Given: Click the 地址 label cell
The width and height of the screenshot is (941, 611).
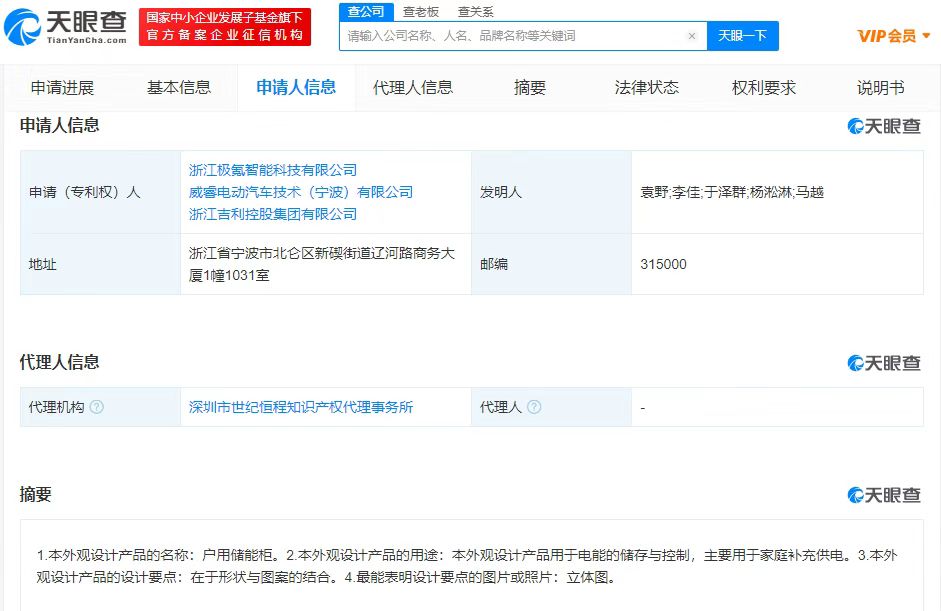Looking at the screenshot, I should pyautogui.click(x=100, y=264).
